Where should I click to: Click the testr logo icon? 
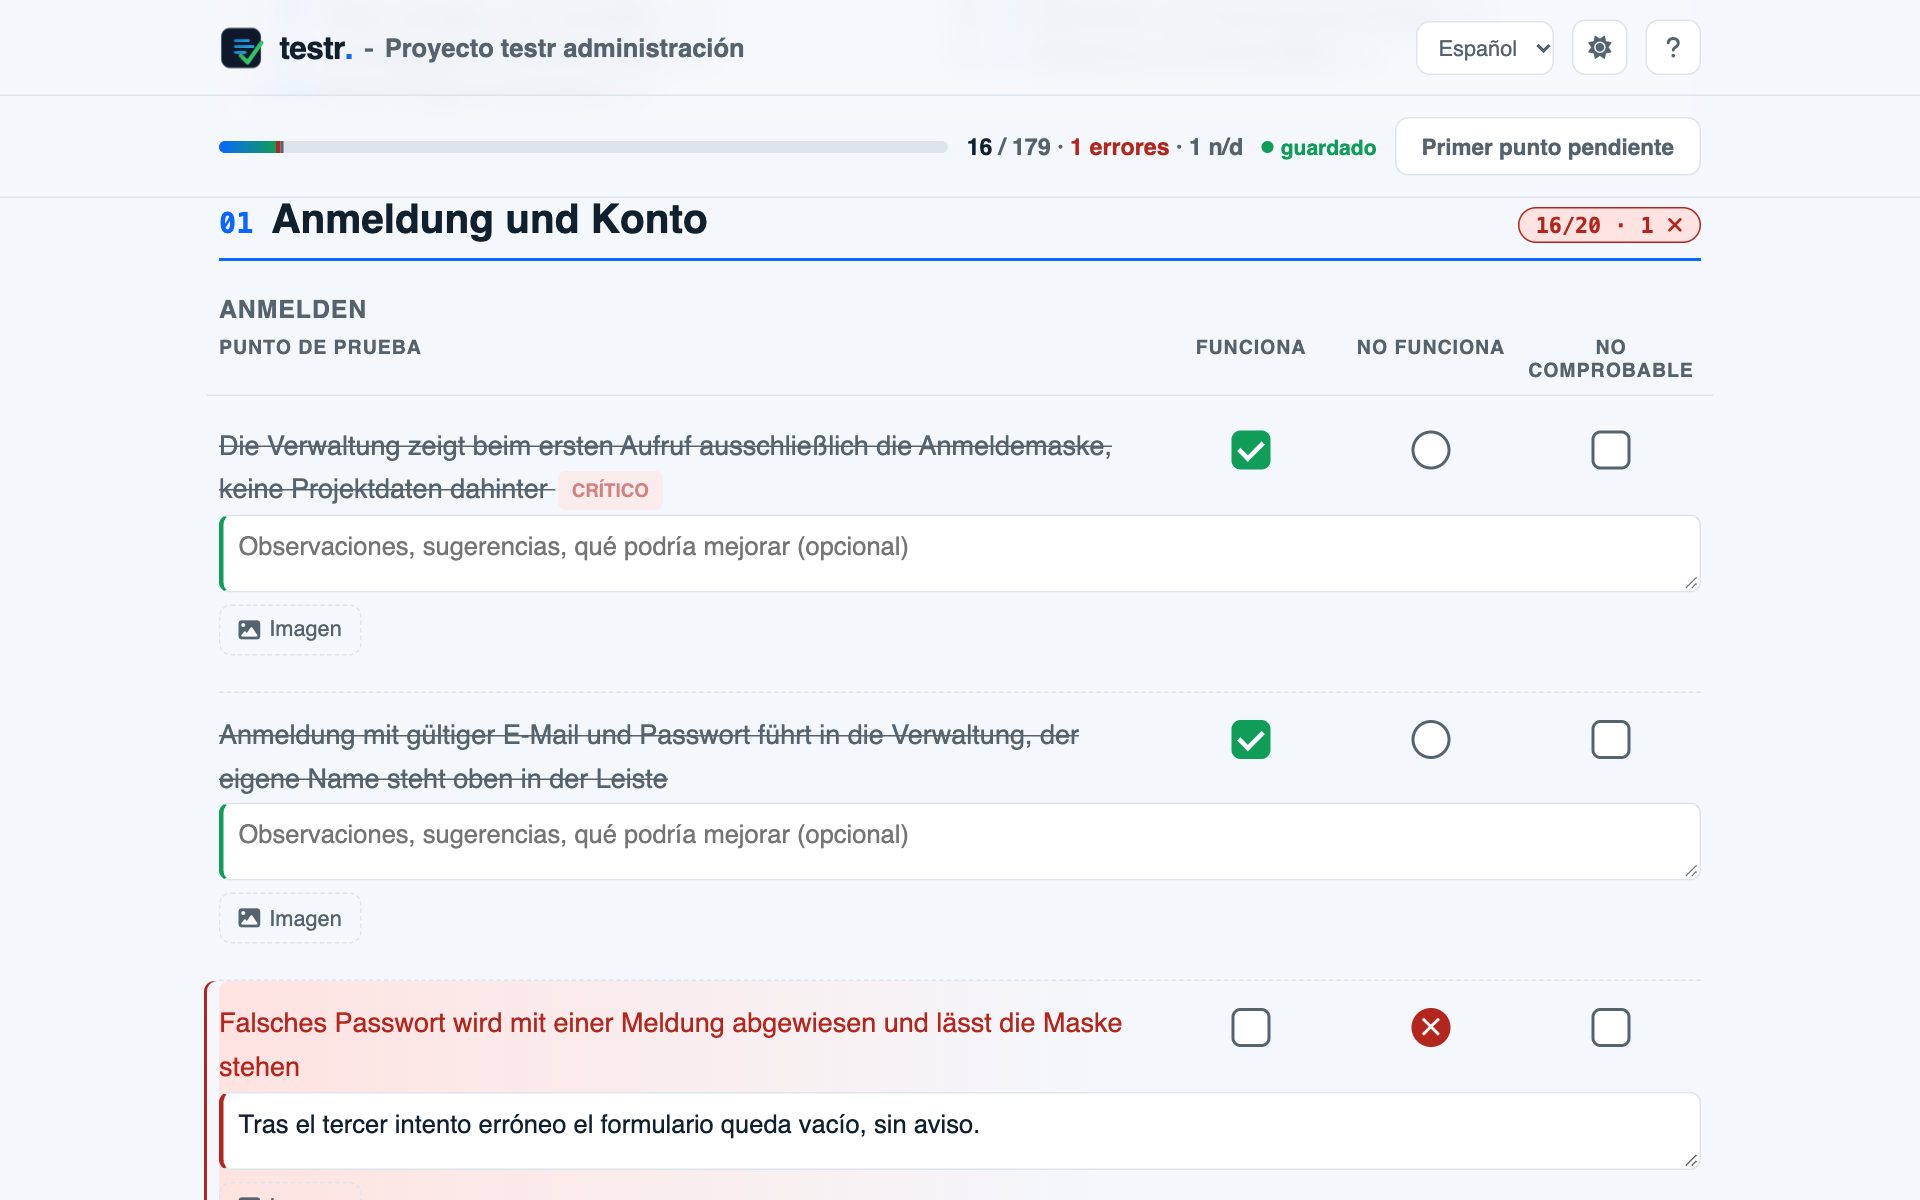[241, 48]
